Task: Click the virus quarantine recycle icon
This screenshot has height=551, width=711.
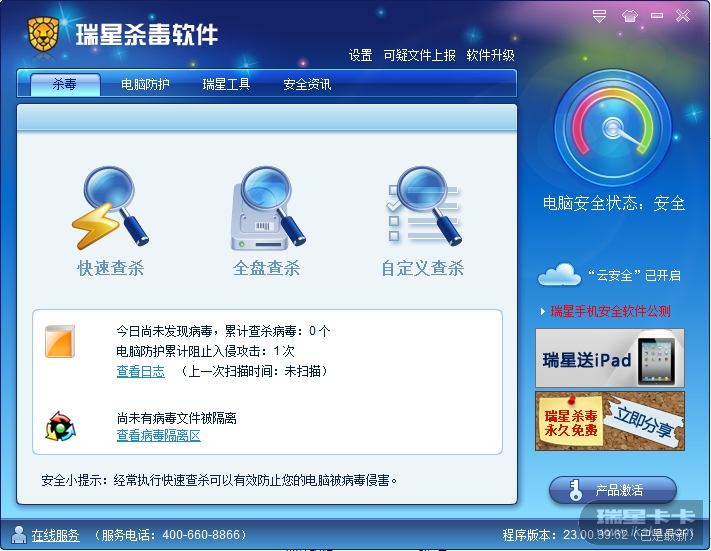Action: (60, 426)
